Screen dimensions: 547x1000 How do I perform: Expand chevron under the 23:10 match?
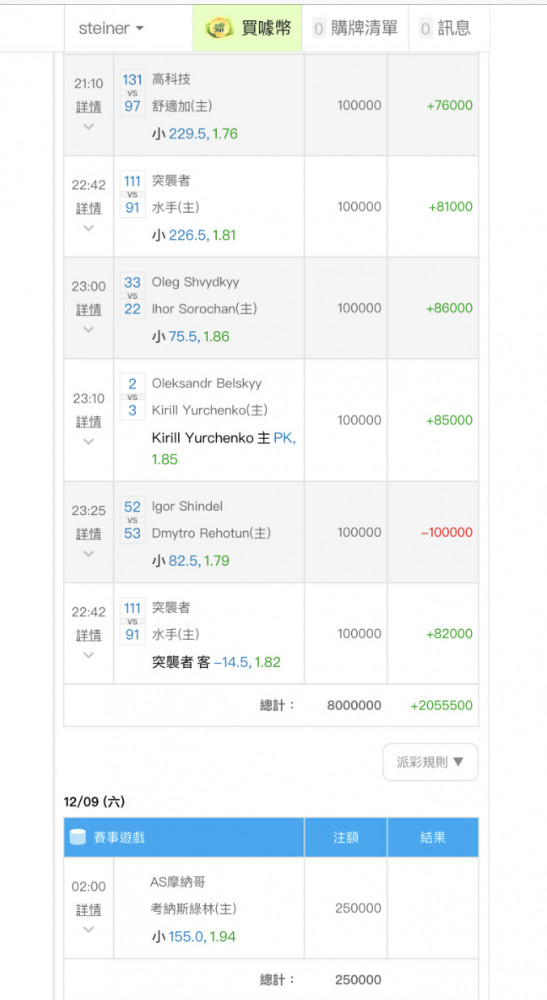(x=89, y=441)
